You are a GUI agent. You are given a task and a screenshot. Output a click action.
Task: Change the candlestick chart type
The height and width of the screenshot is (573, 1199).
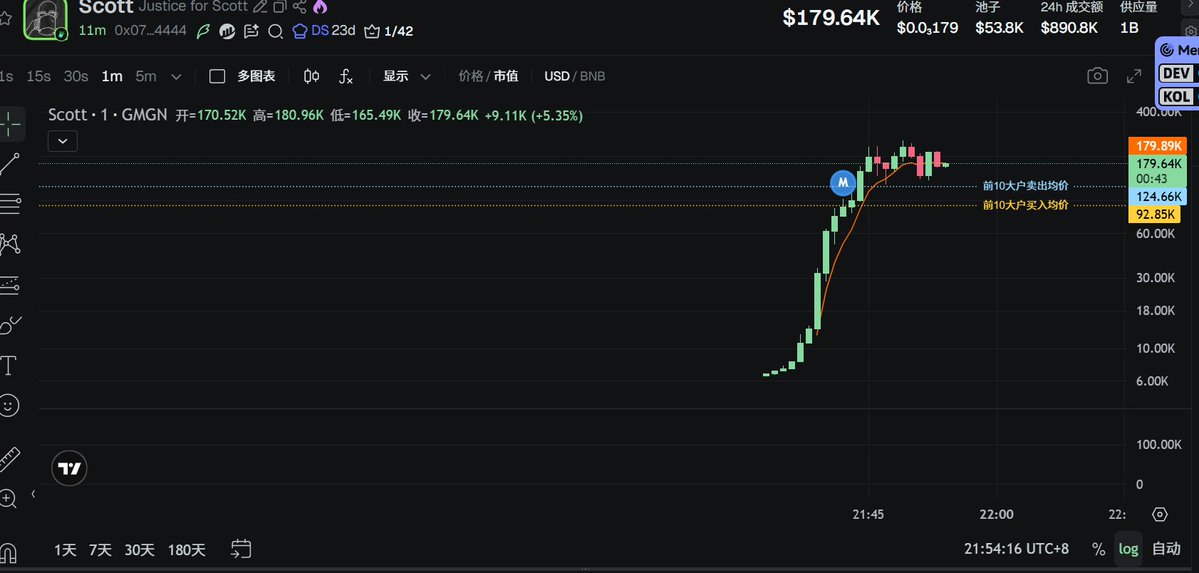[x=311, y=76]
